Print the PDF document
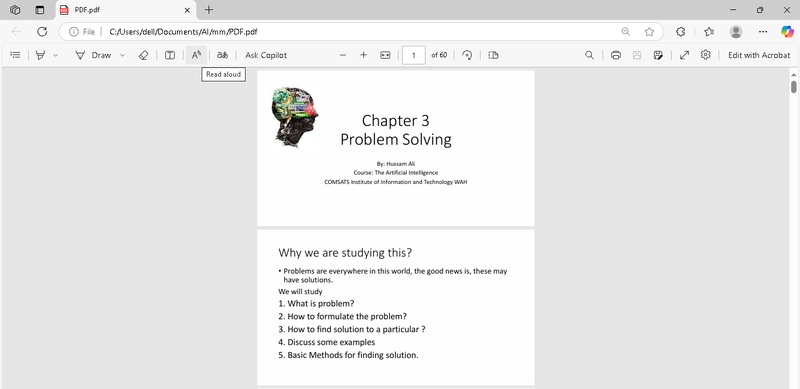This screenshot has width=800, height=389. (x=616, y=55)
